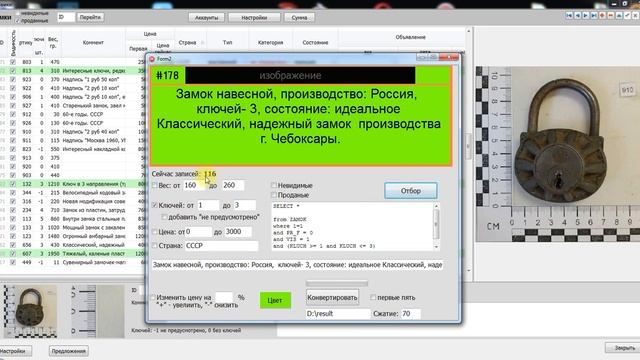Click the cancel edit X navigator icon

tap(635, 16)
